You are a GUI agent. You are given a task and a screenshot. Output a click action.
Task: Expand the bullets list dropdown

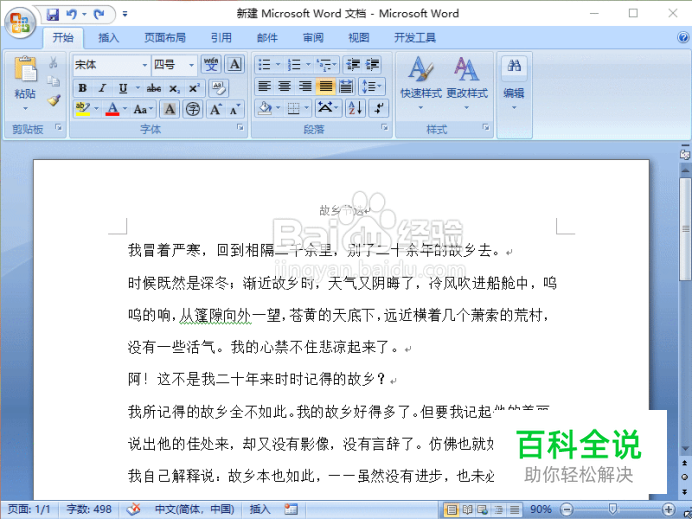[278, 65]
